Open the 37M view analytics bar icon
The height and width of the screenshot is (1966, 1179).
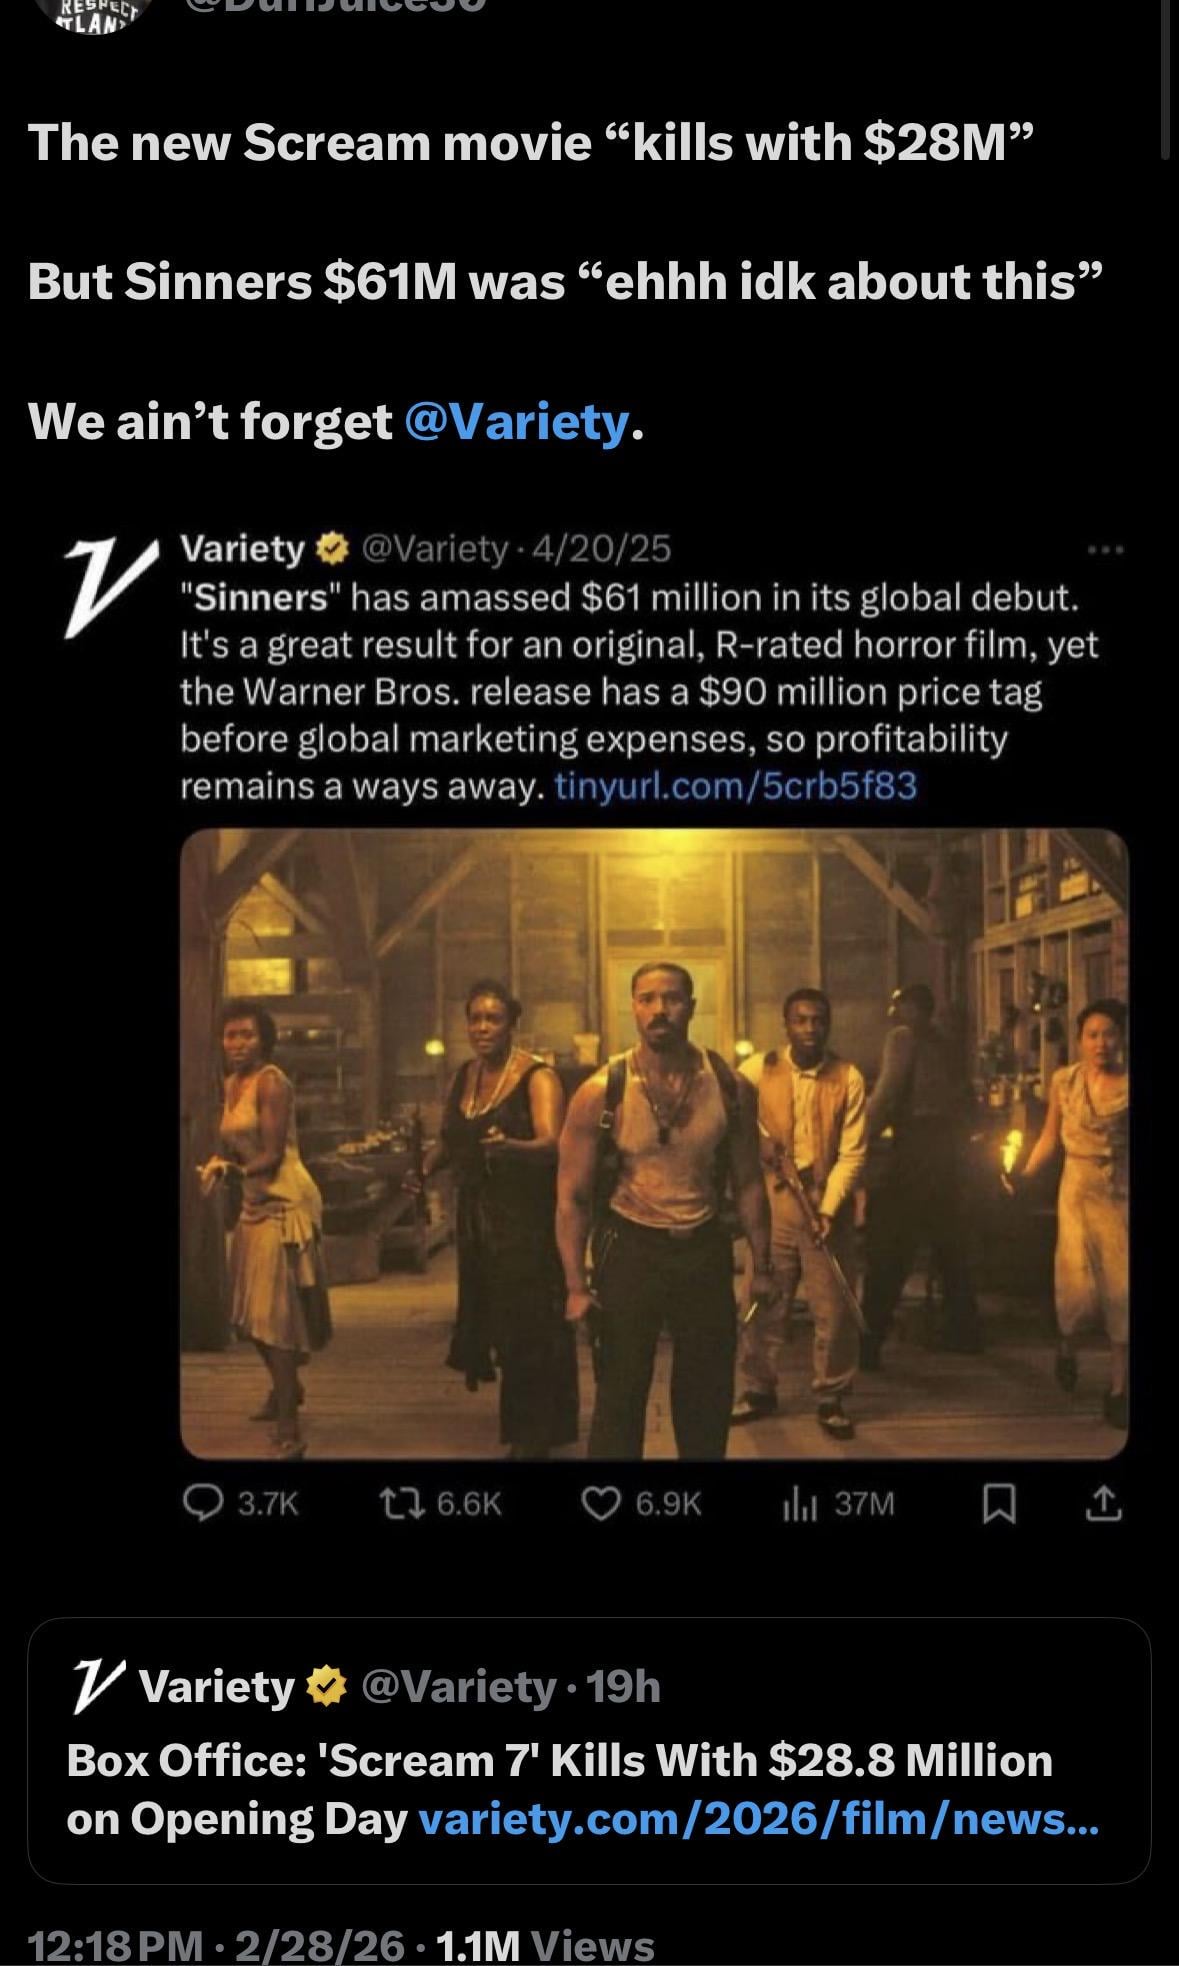tap(801, 1503)
